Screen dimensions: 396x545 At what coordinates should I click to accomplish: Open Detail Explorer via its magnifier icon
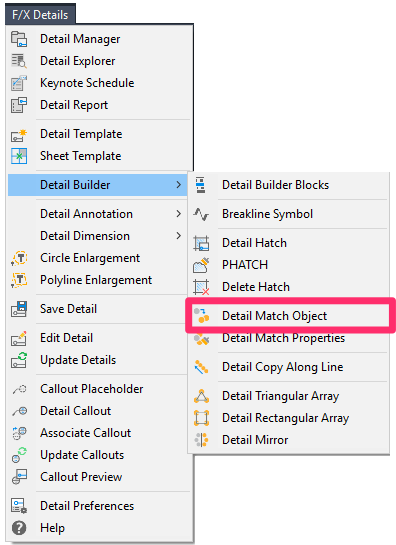tap(19, 61)
